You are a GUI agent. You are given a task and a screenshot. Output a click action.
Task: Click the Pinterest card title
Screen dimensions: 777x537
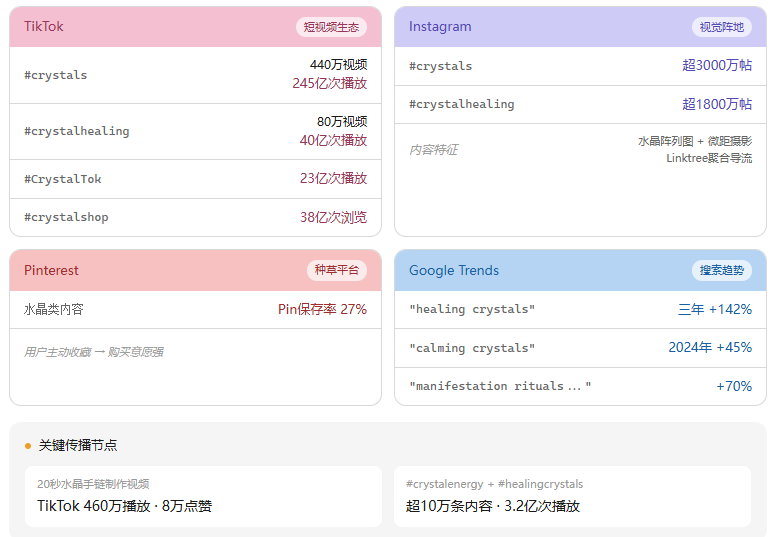[51, 270]
